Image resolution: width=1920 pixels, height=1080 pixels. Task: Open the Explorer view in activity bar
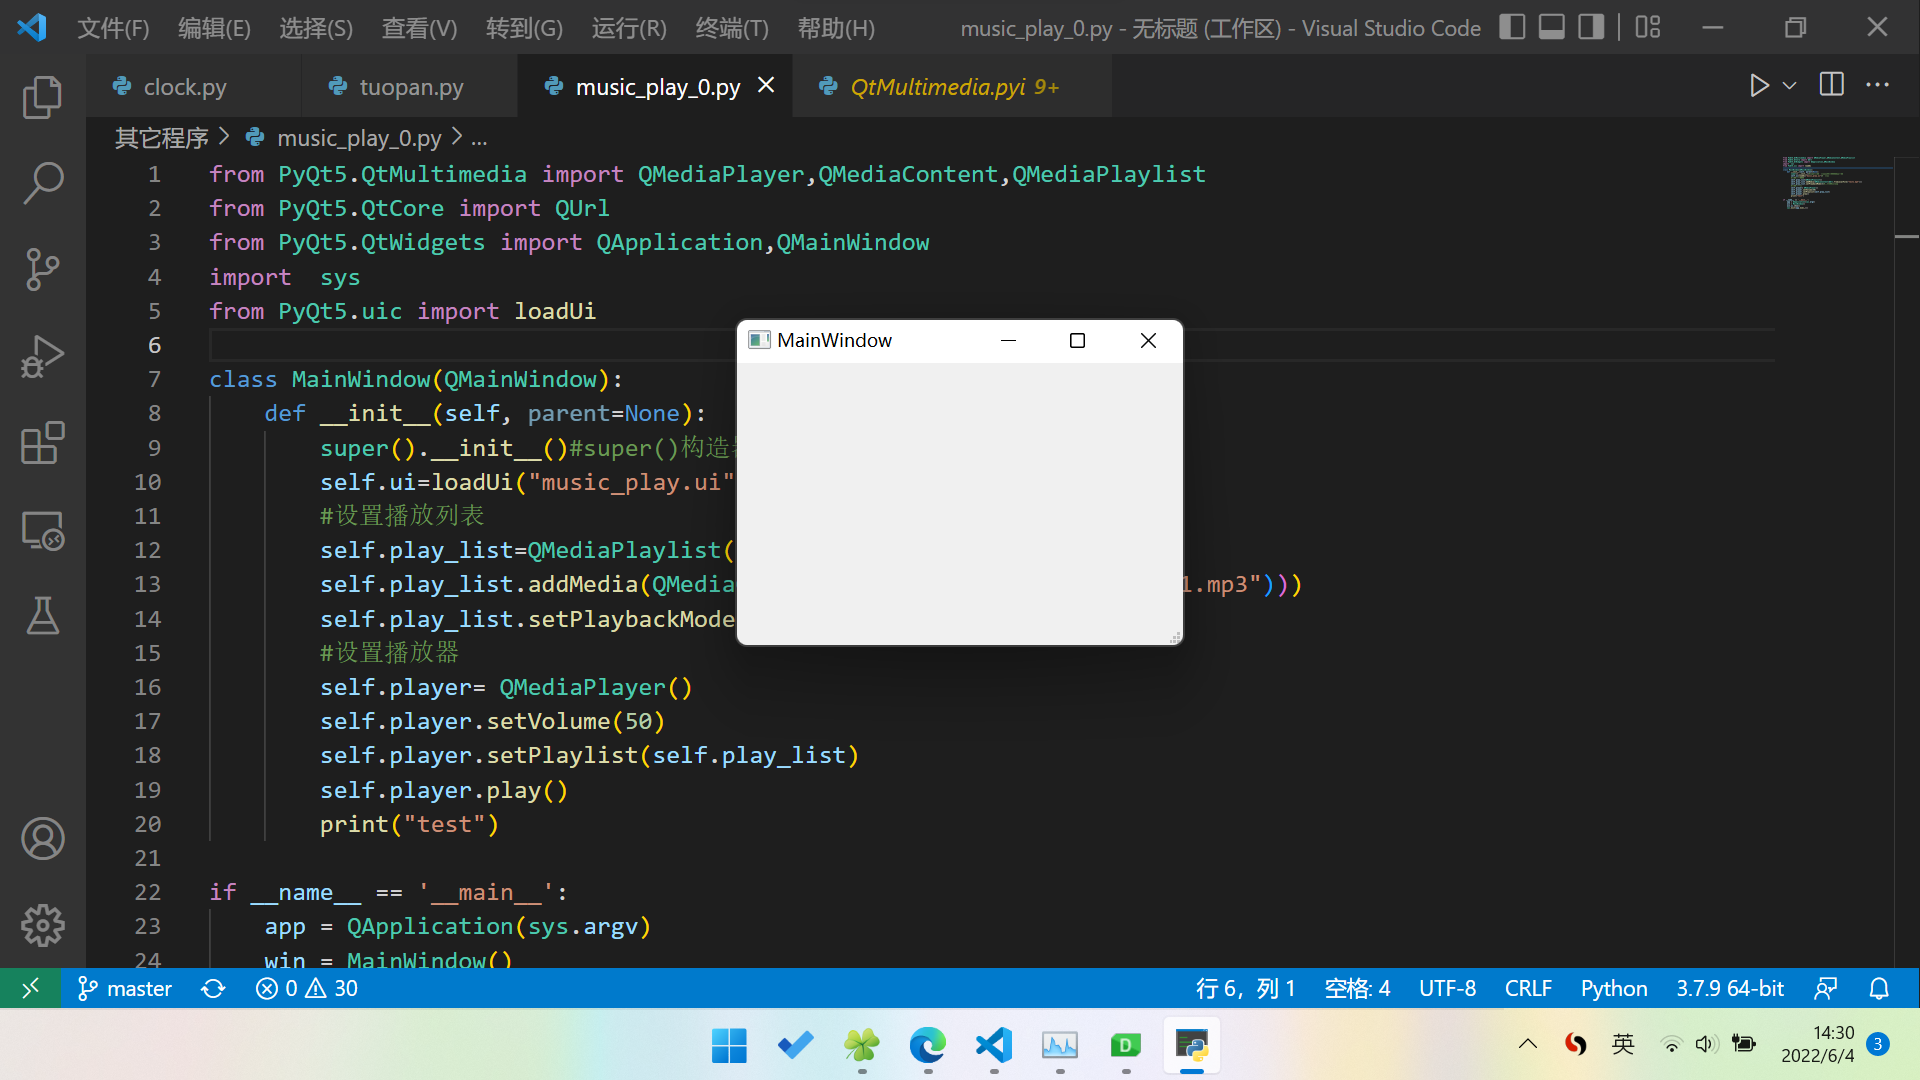coord(42,97)
